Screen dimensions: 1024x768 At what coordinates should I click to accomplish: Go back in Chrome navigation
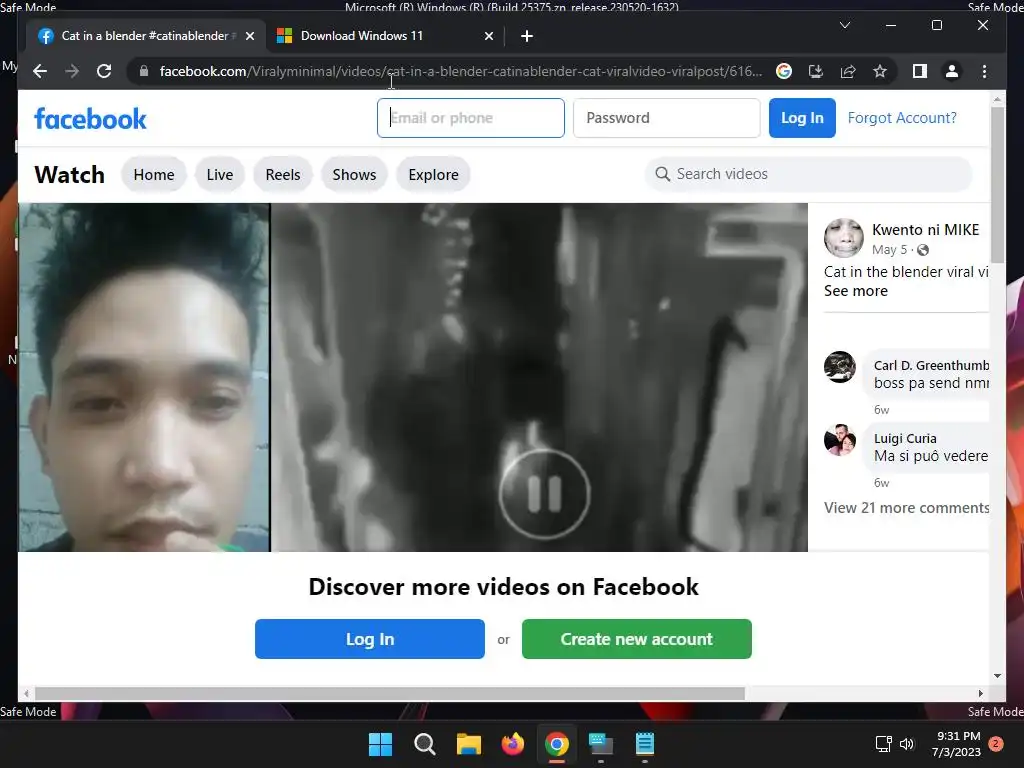[40, 71]
